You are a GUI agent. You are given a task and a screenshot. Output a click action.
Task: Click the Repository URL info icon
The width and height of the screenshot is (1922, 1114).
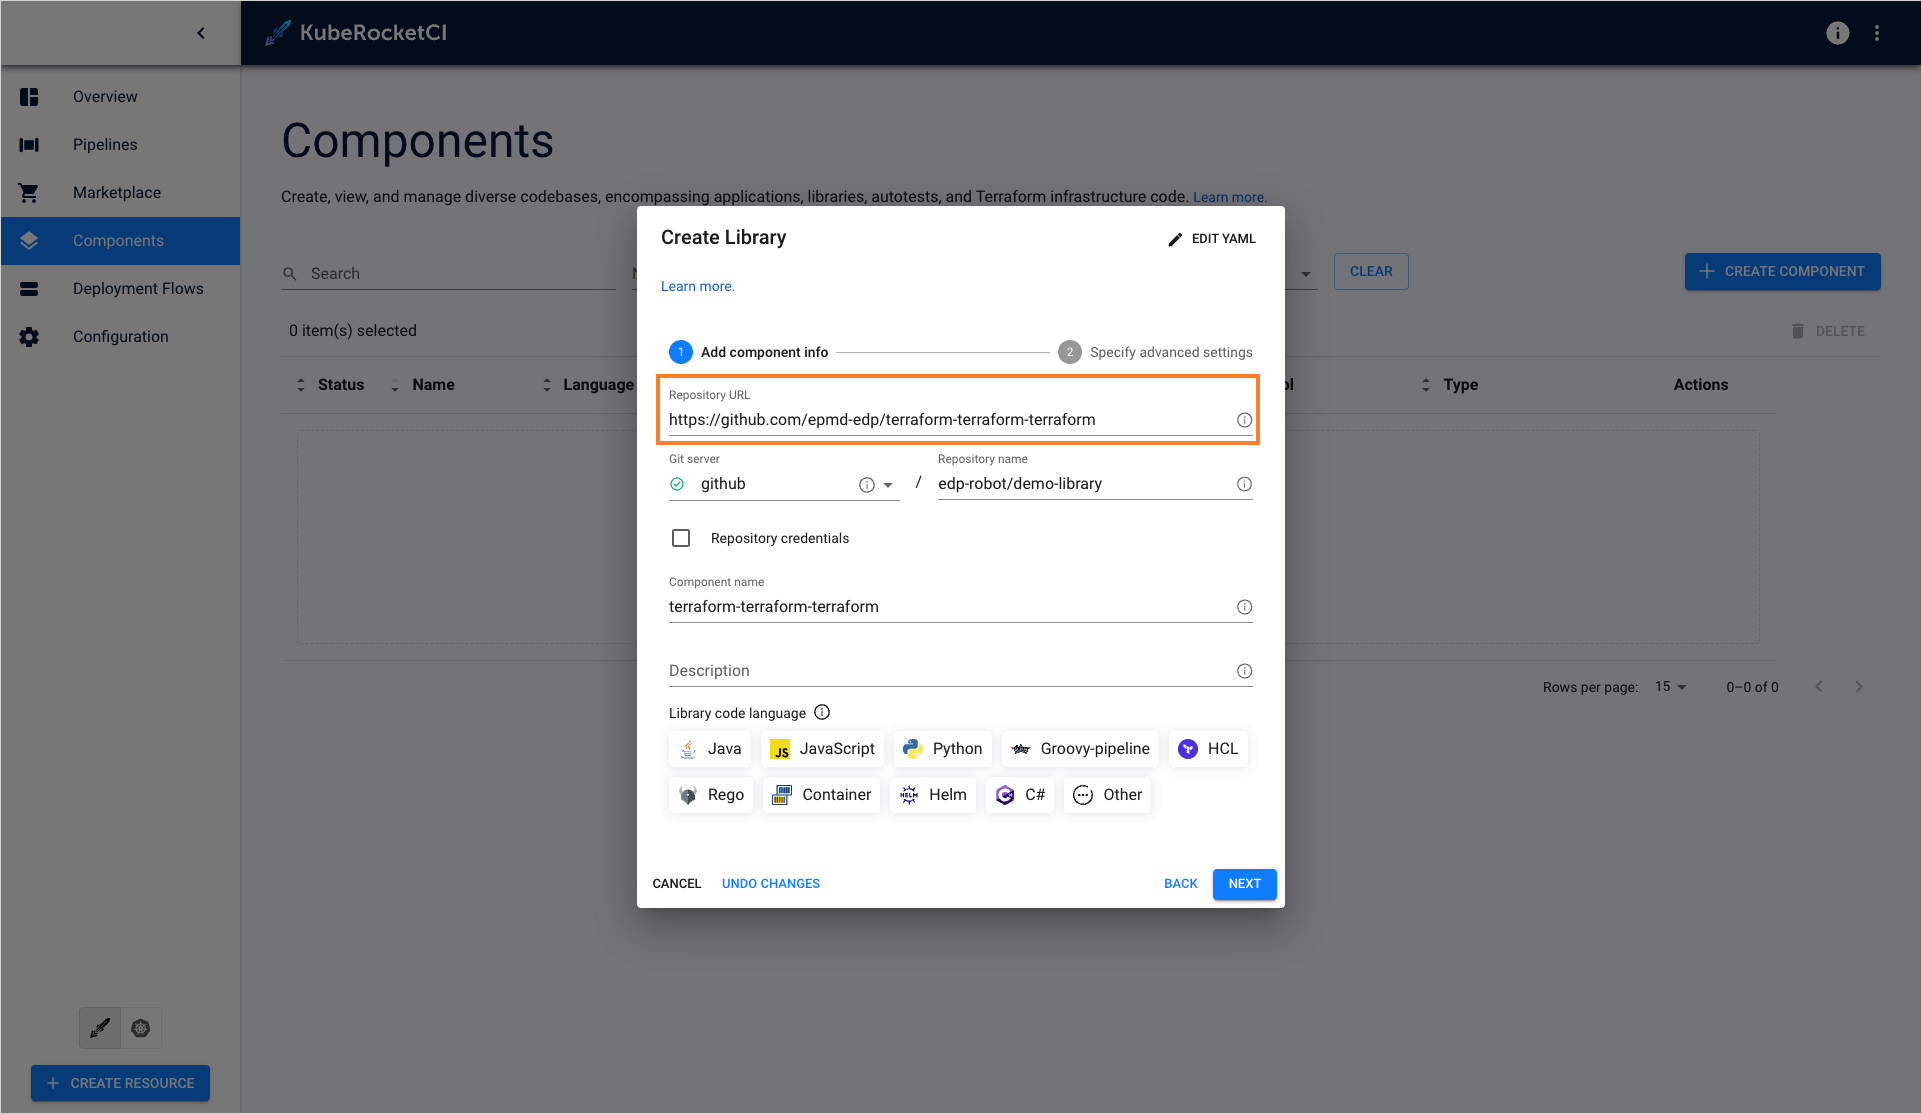[1244, 420]
